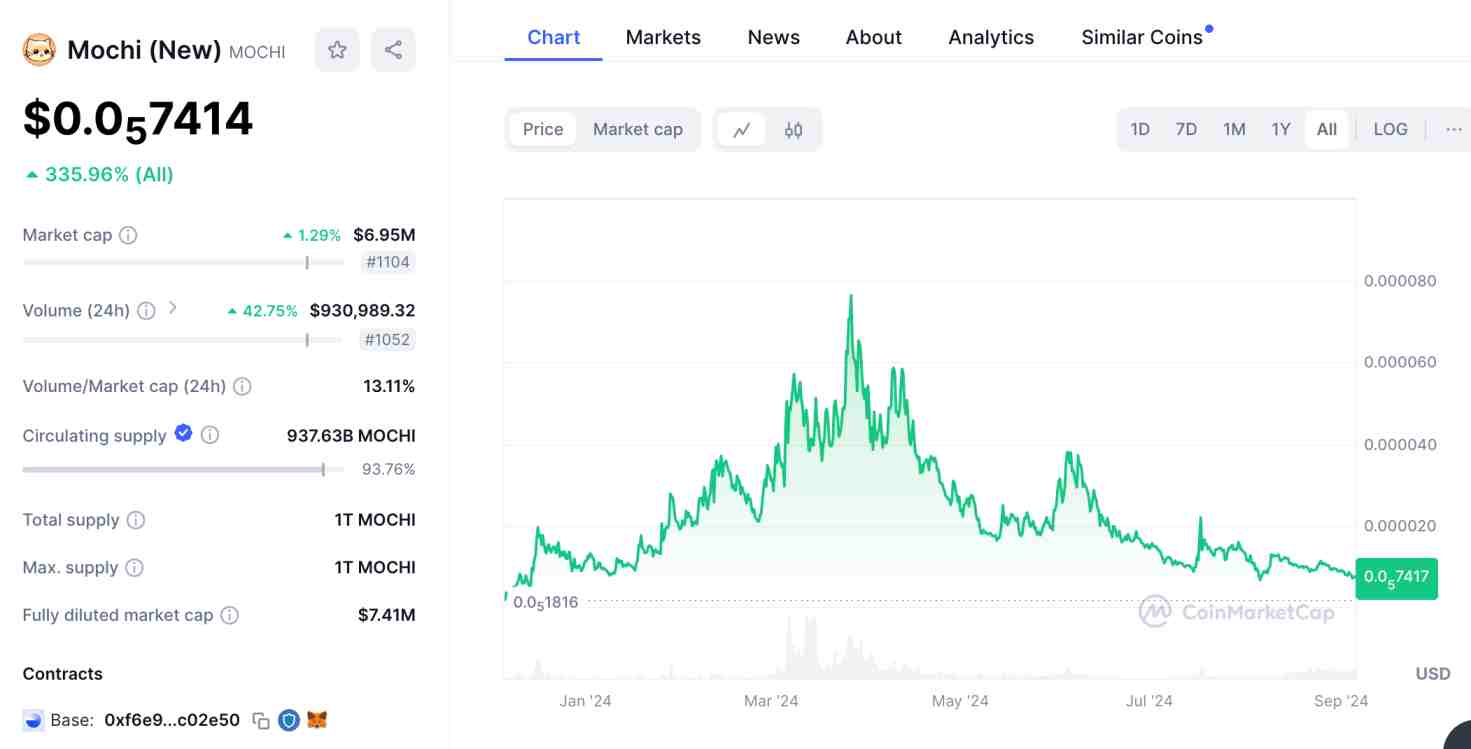Click the Base network logo icon
Image resolution: width=1471 pixels, height=749 pixels.
tap(34, 720)
